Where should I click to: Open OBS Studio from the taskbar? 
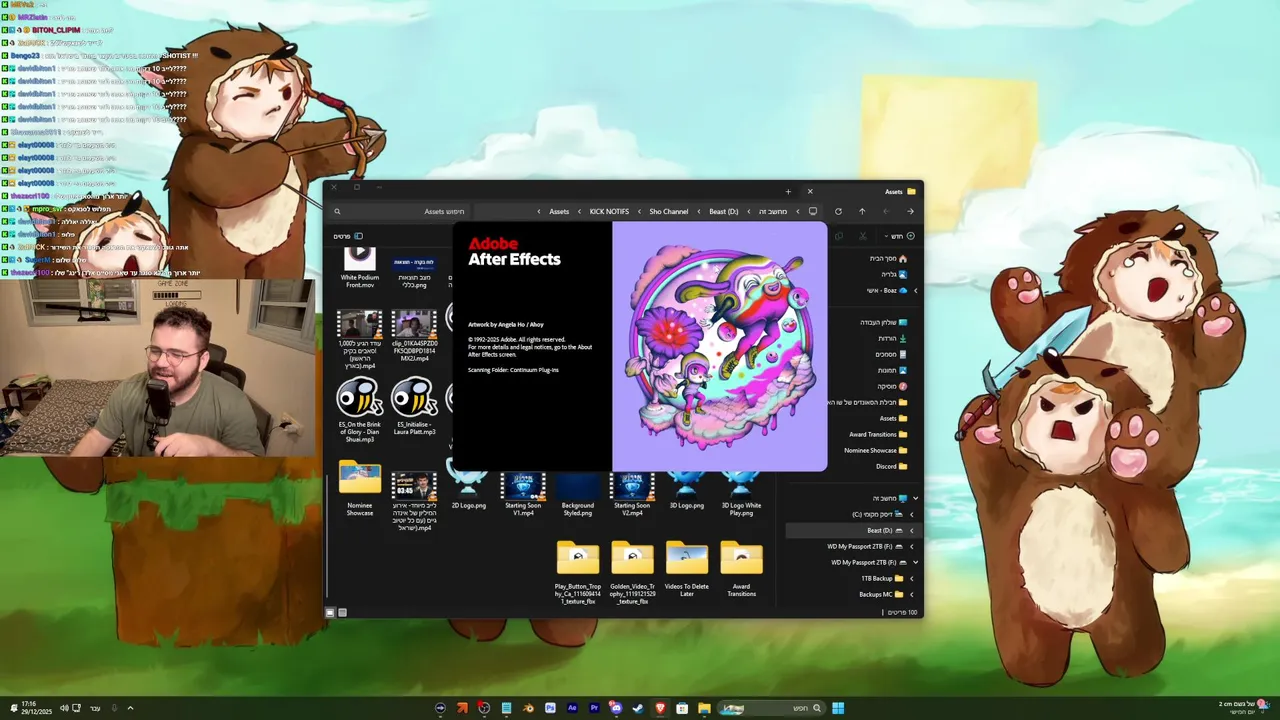pyautogui.click(x=484, y=708)
